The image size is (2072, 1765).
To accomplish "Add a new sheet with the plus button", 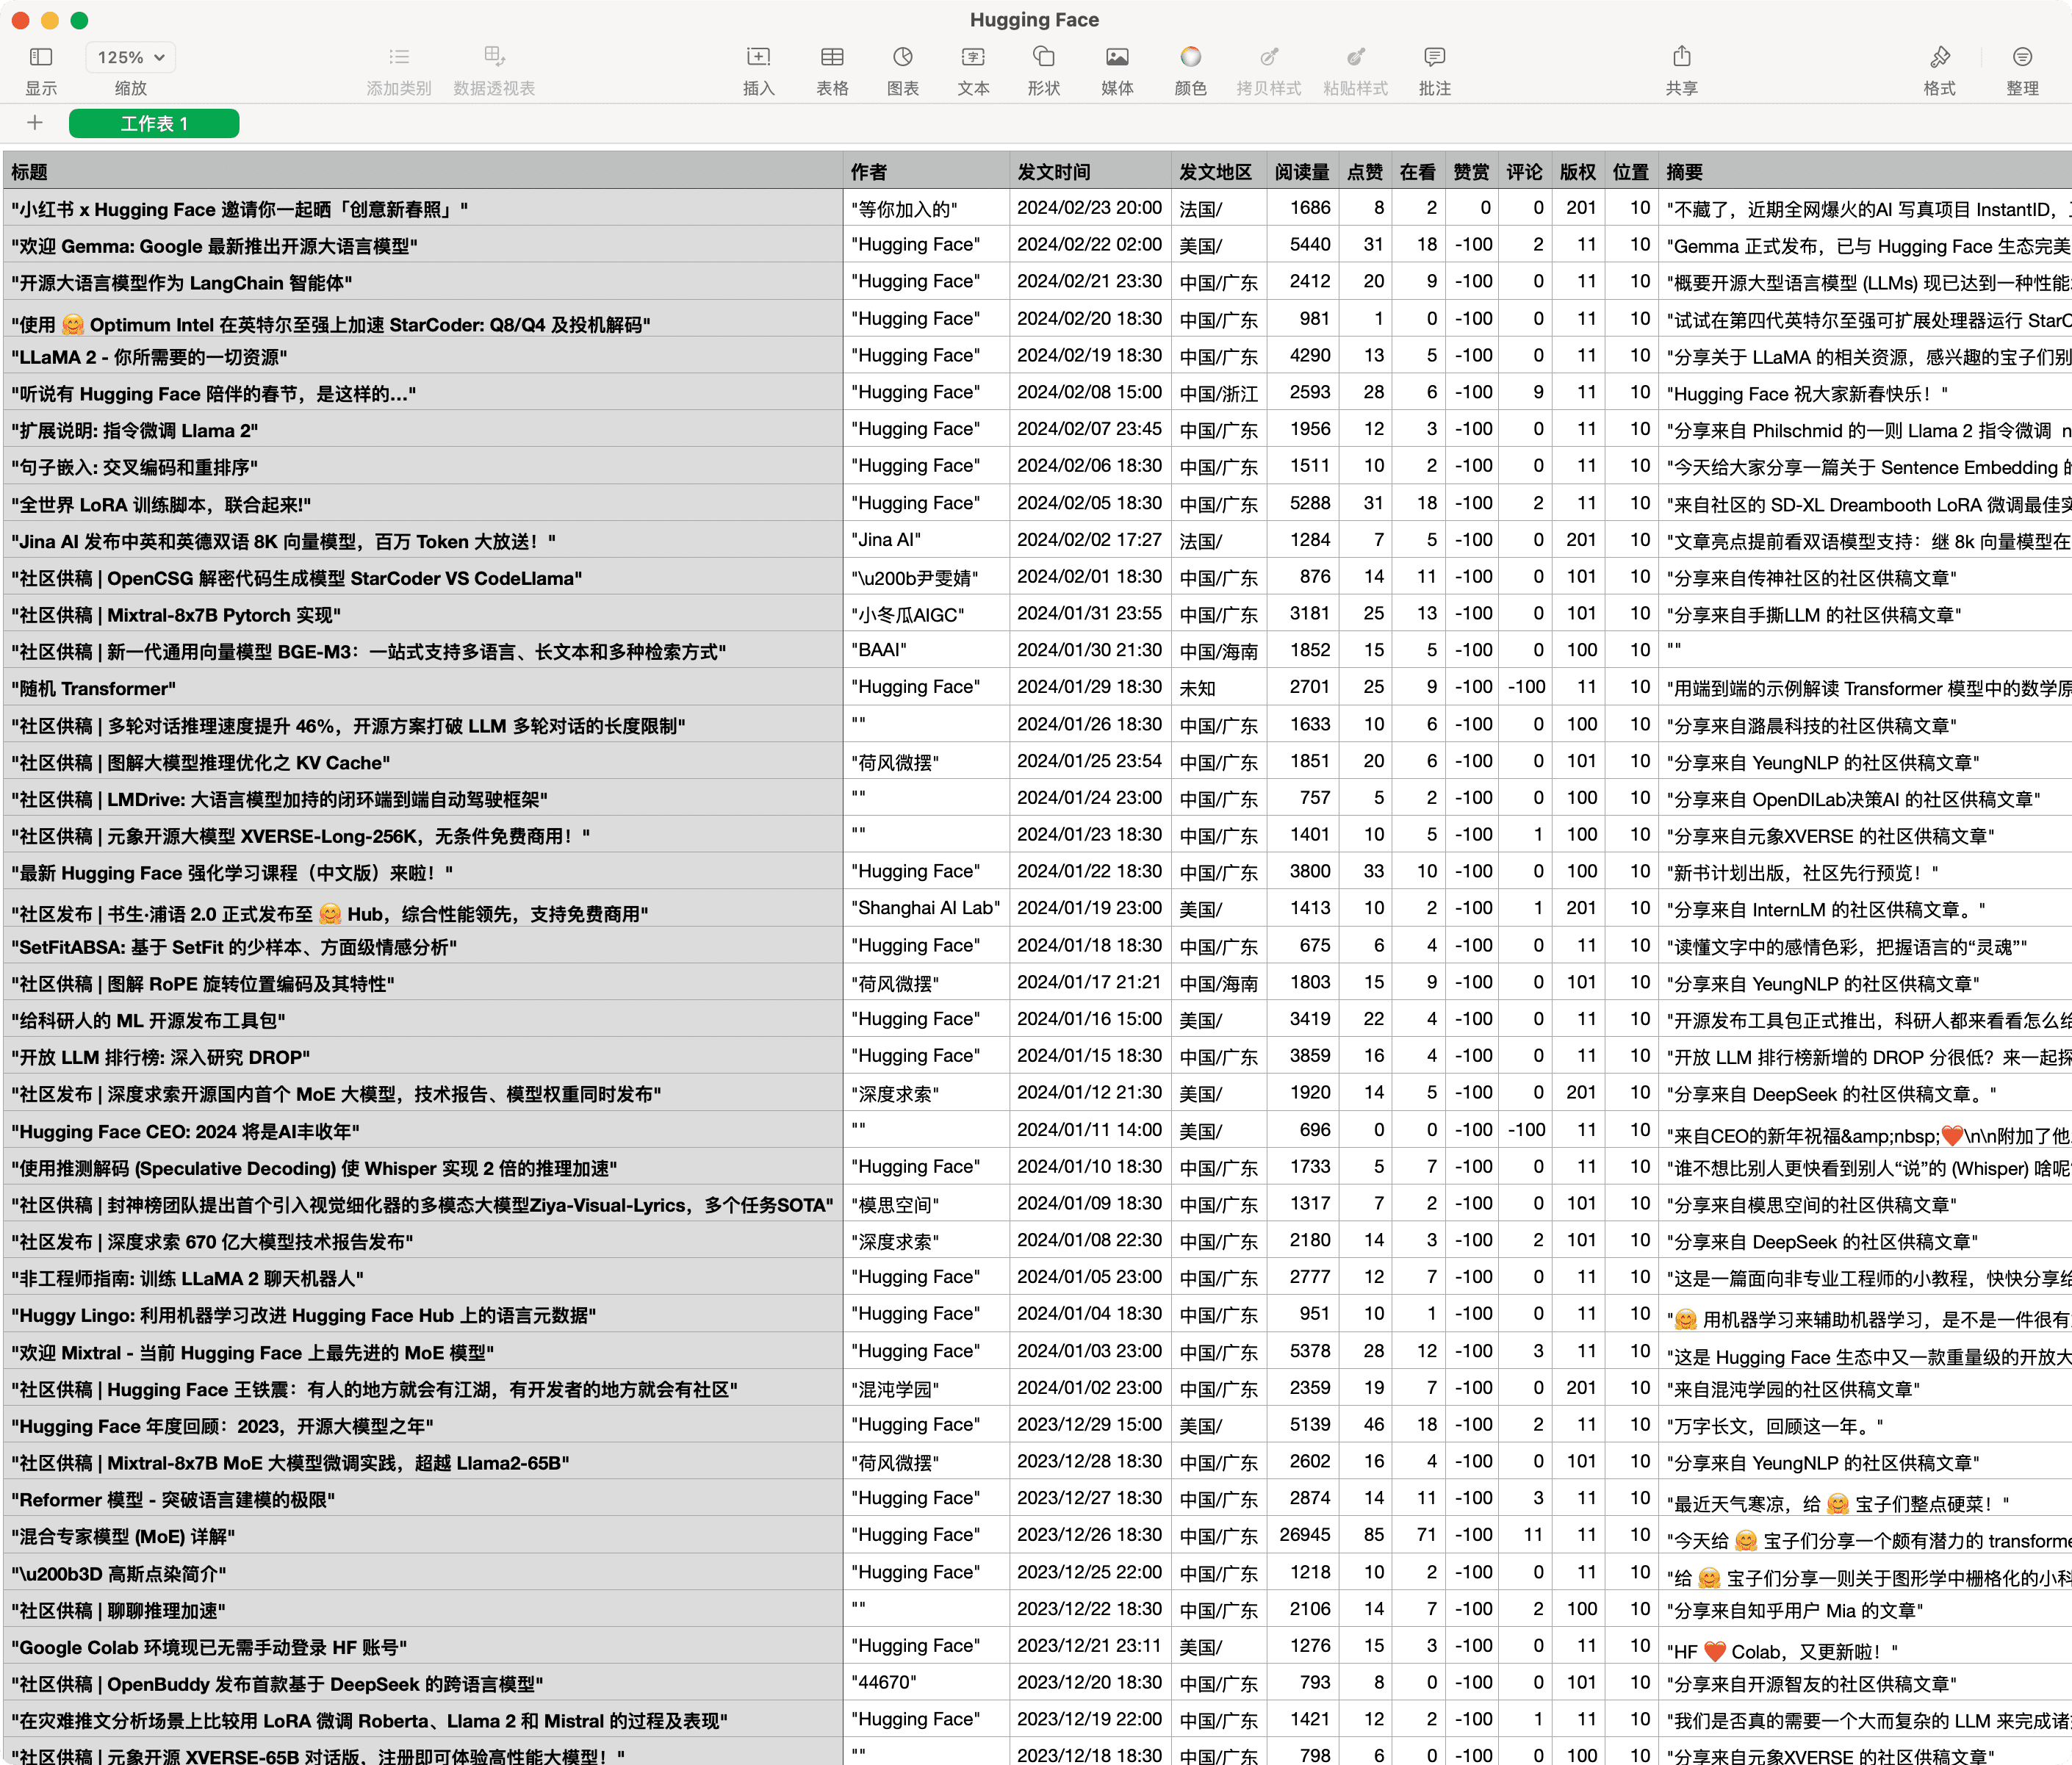I will (34, 123).
